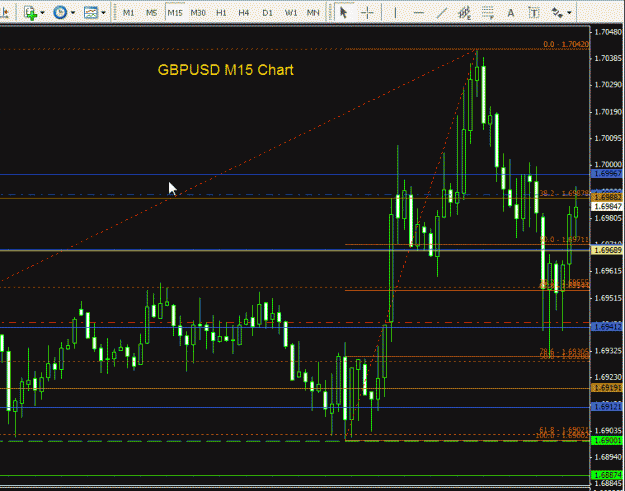
Task: Switch chart to H4 timeframe
Action: (x=244, y=13)
